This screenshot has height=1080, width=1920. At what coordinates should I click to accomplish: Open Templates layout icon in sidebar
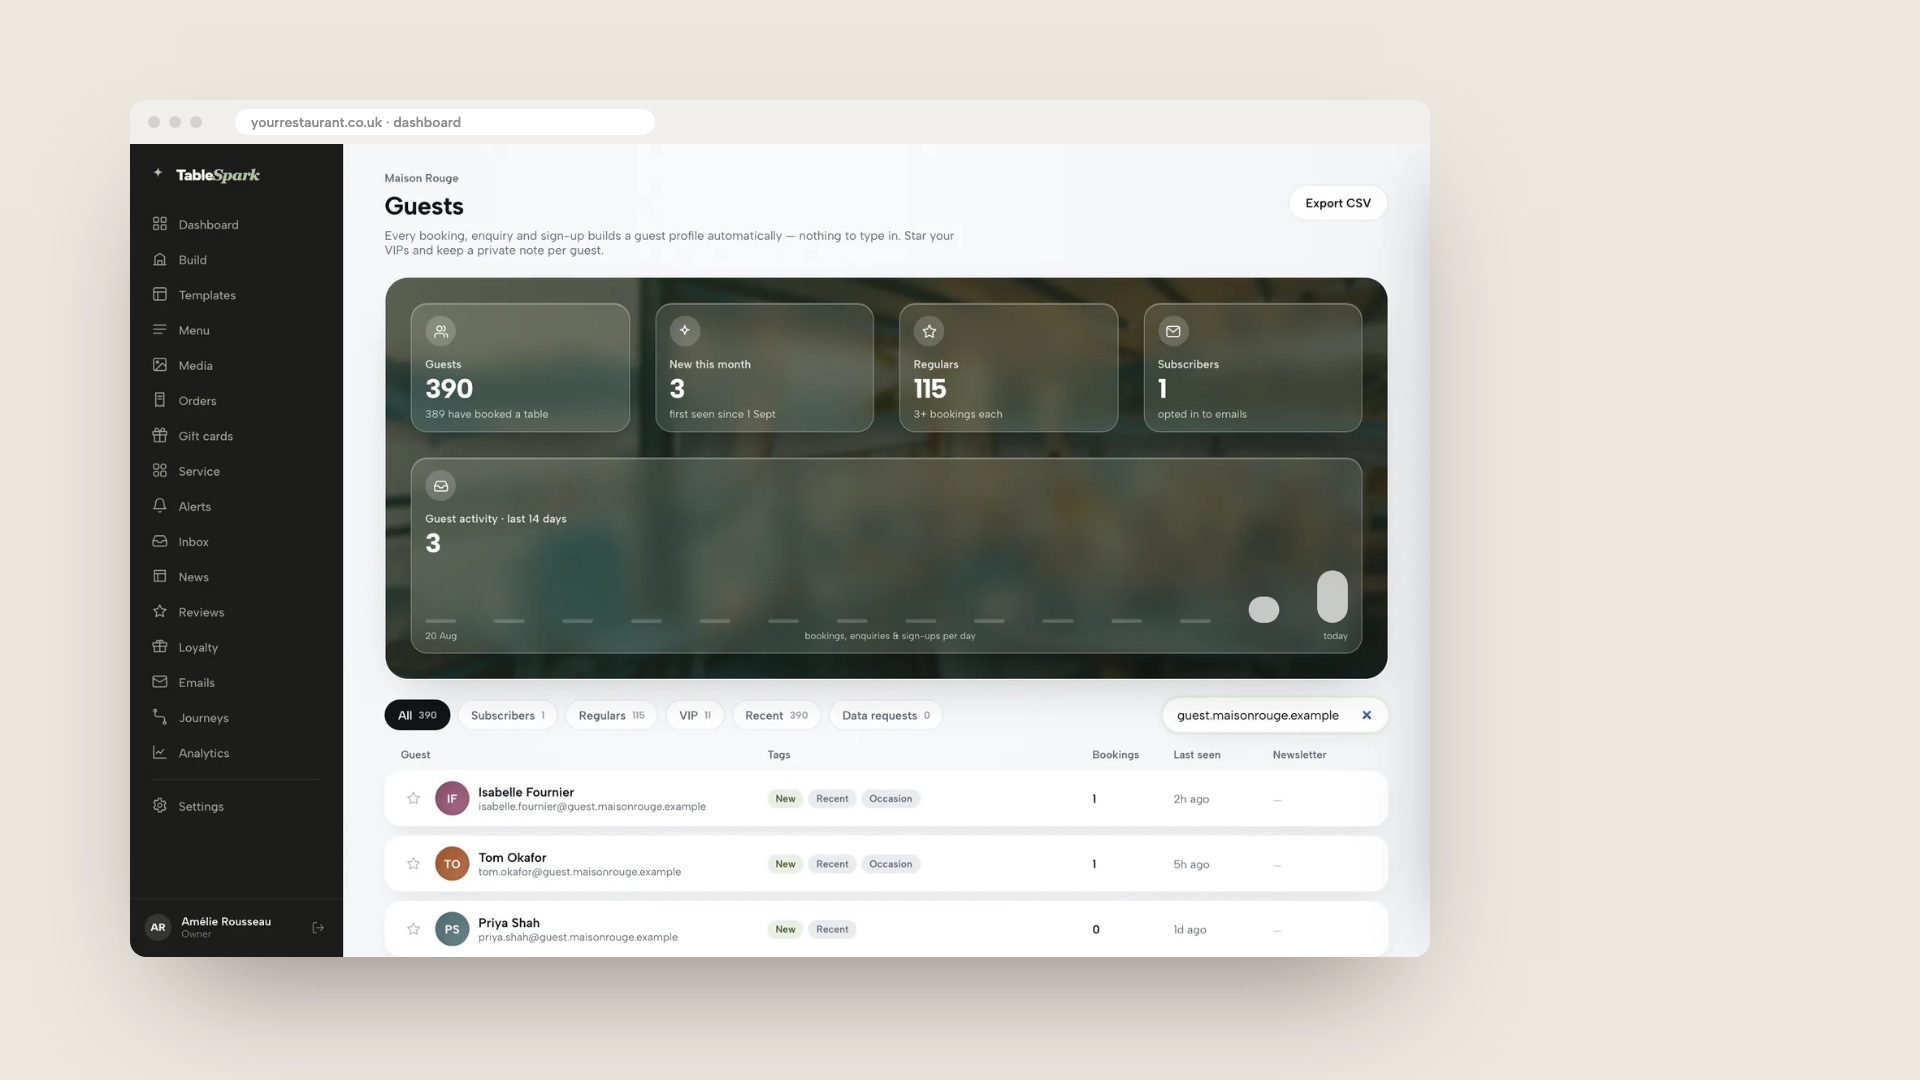click(159, 294)
